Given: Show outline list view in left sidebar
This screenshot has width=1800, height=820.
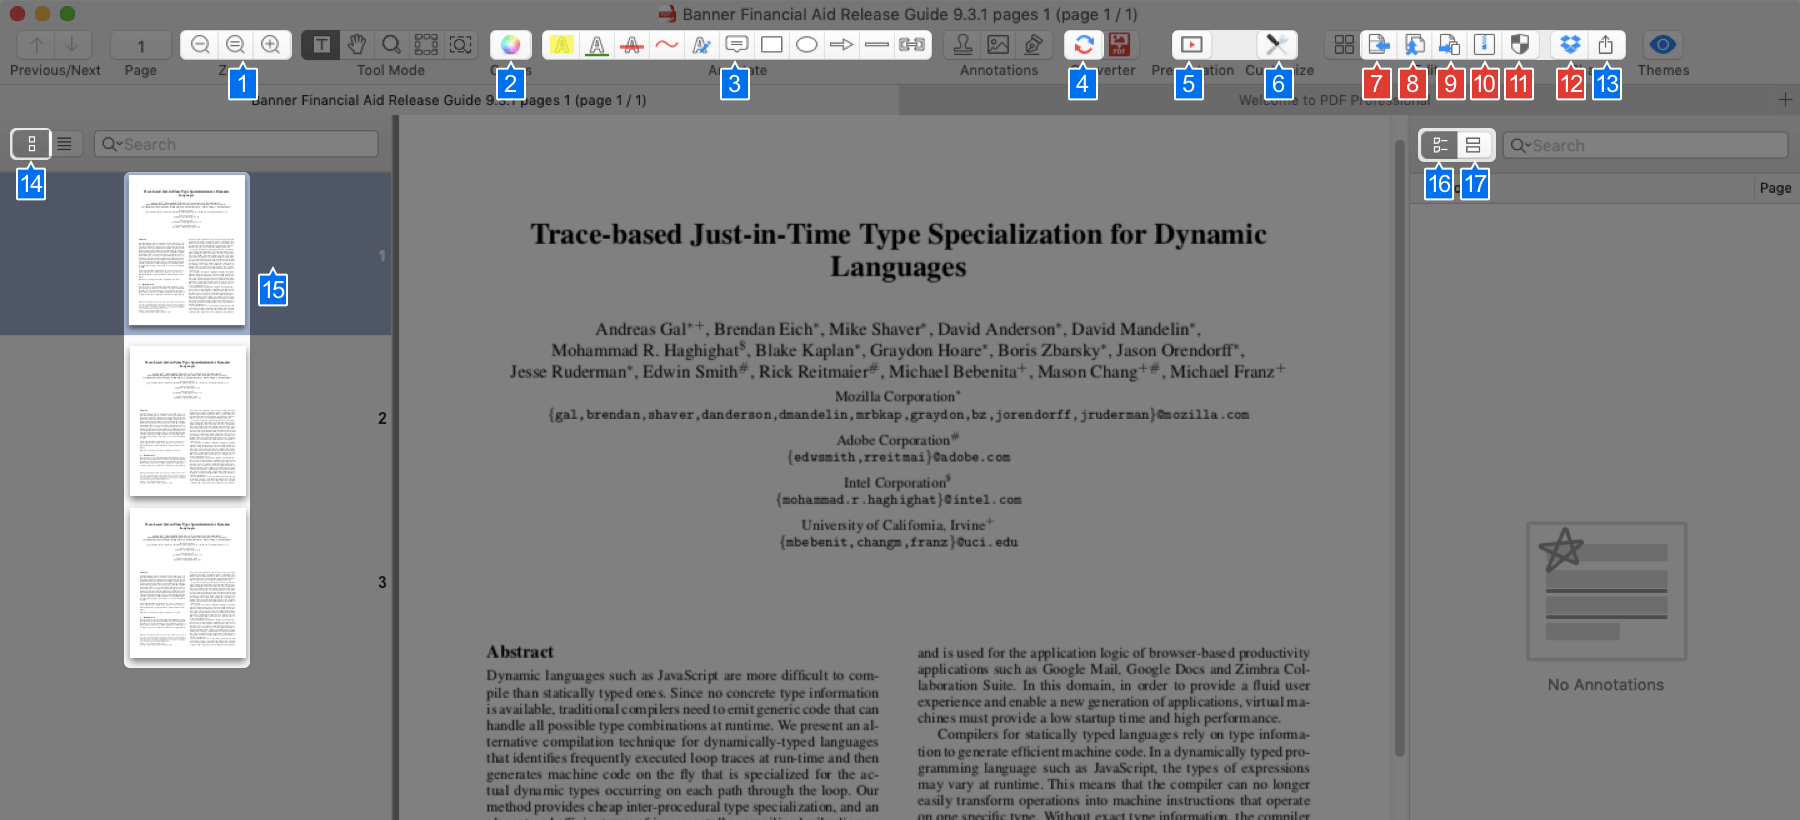Looking at the screenshot, I should pos(64,144).
